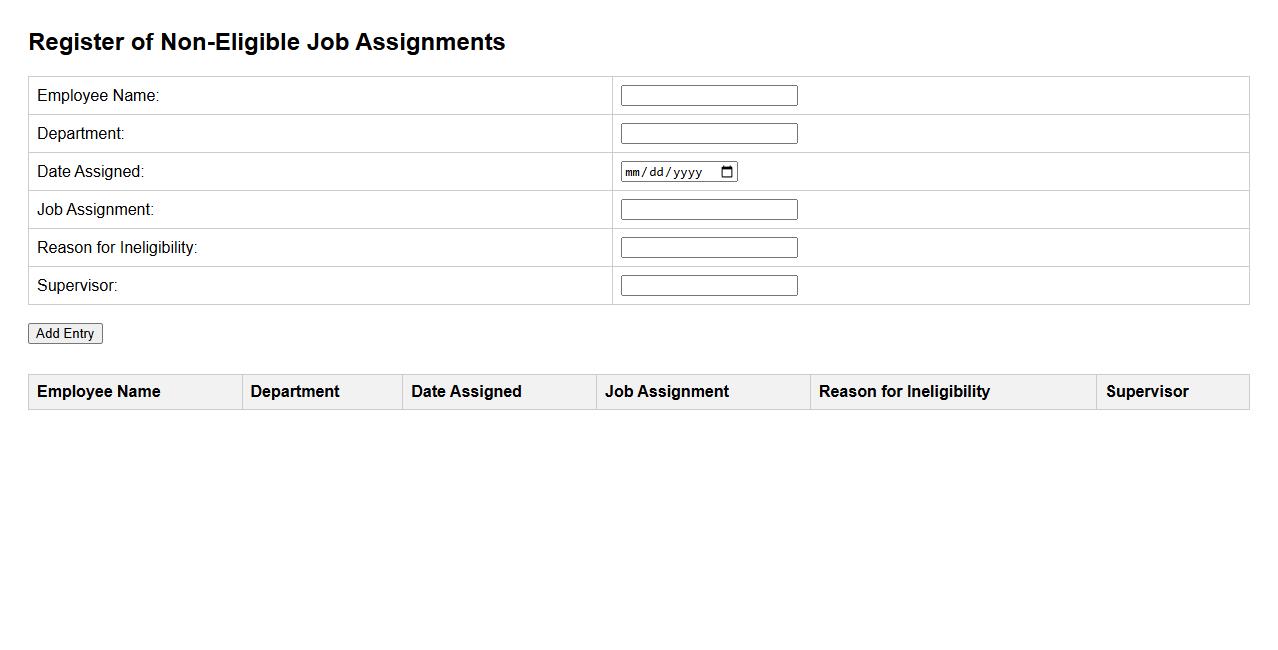Click the "Job Assignment:" form label

coord(95,210)
